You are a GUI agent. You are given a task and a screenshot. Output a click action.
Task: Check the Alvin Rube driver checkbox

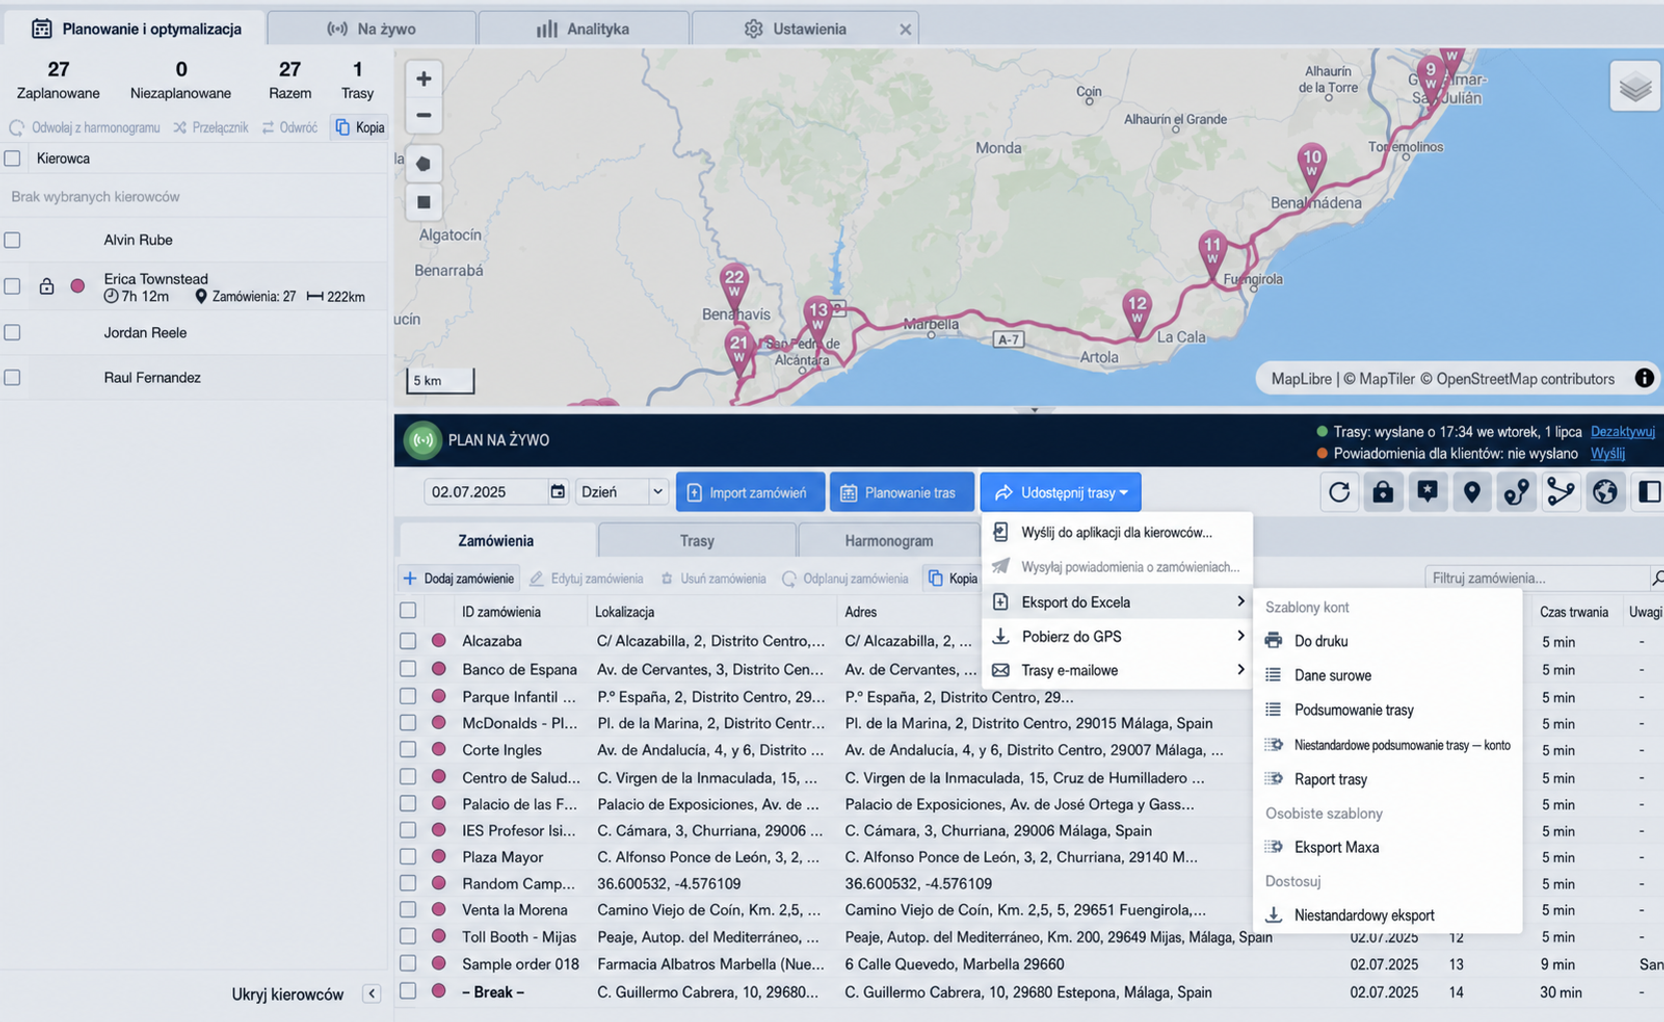[12, 240]
